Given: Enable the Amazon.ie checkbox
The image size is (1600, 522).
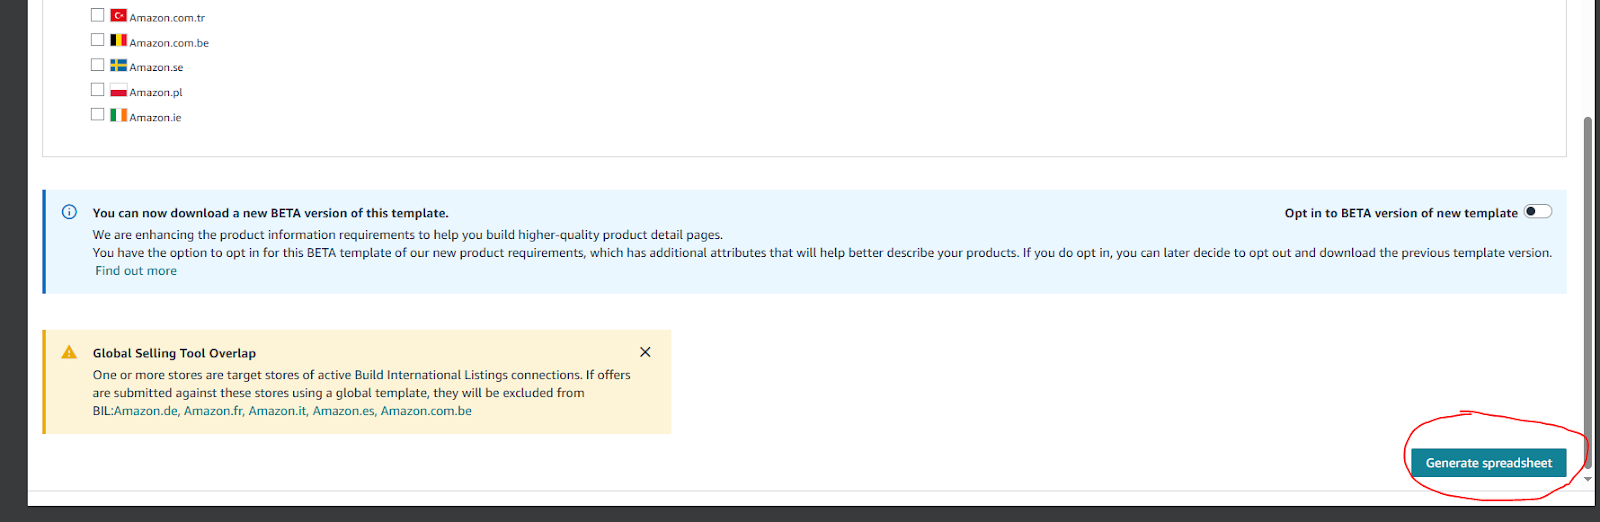Looking at the screenshot, I should click(x=97, y=115).
